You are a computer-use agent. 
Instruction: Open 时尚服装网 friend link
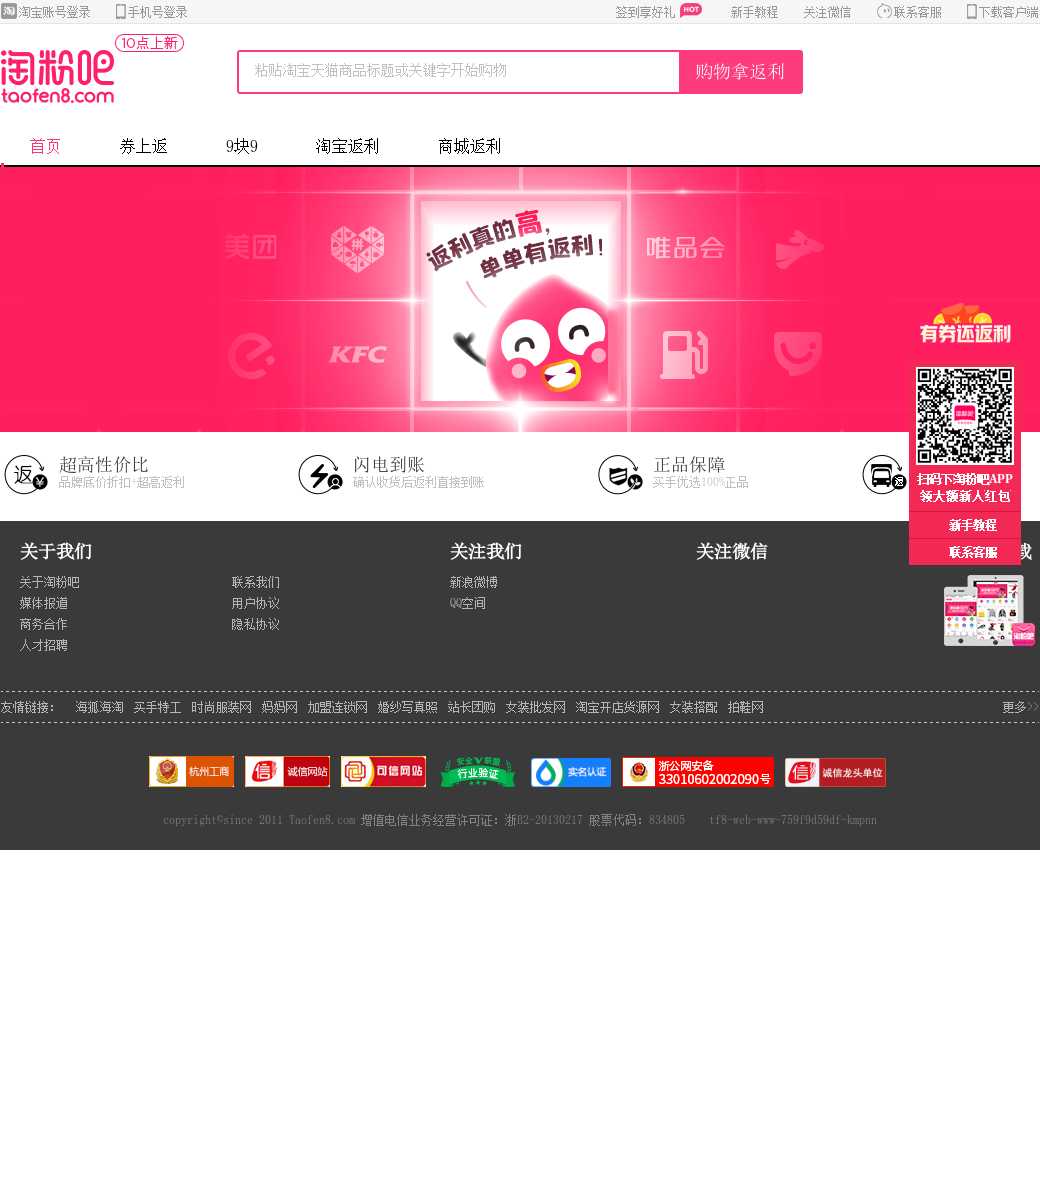pos(221,707)
